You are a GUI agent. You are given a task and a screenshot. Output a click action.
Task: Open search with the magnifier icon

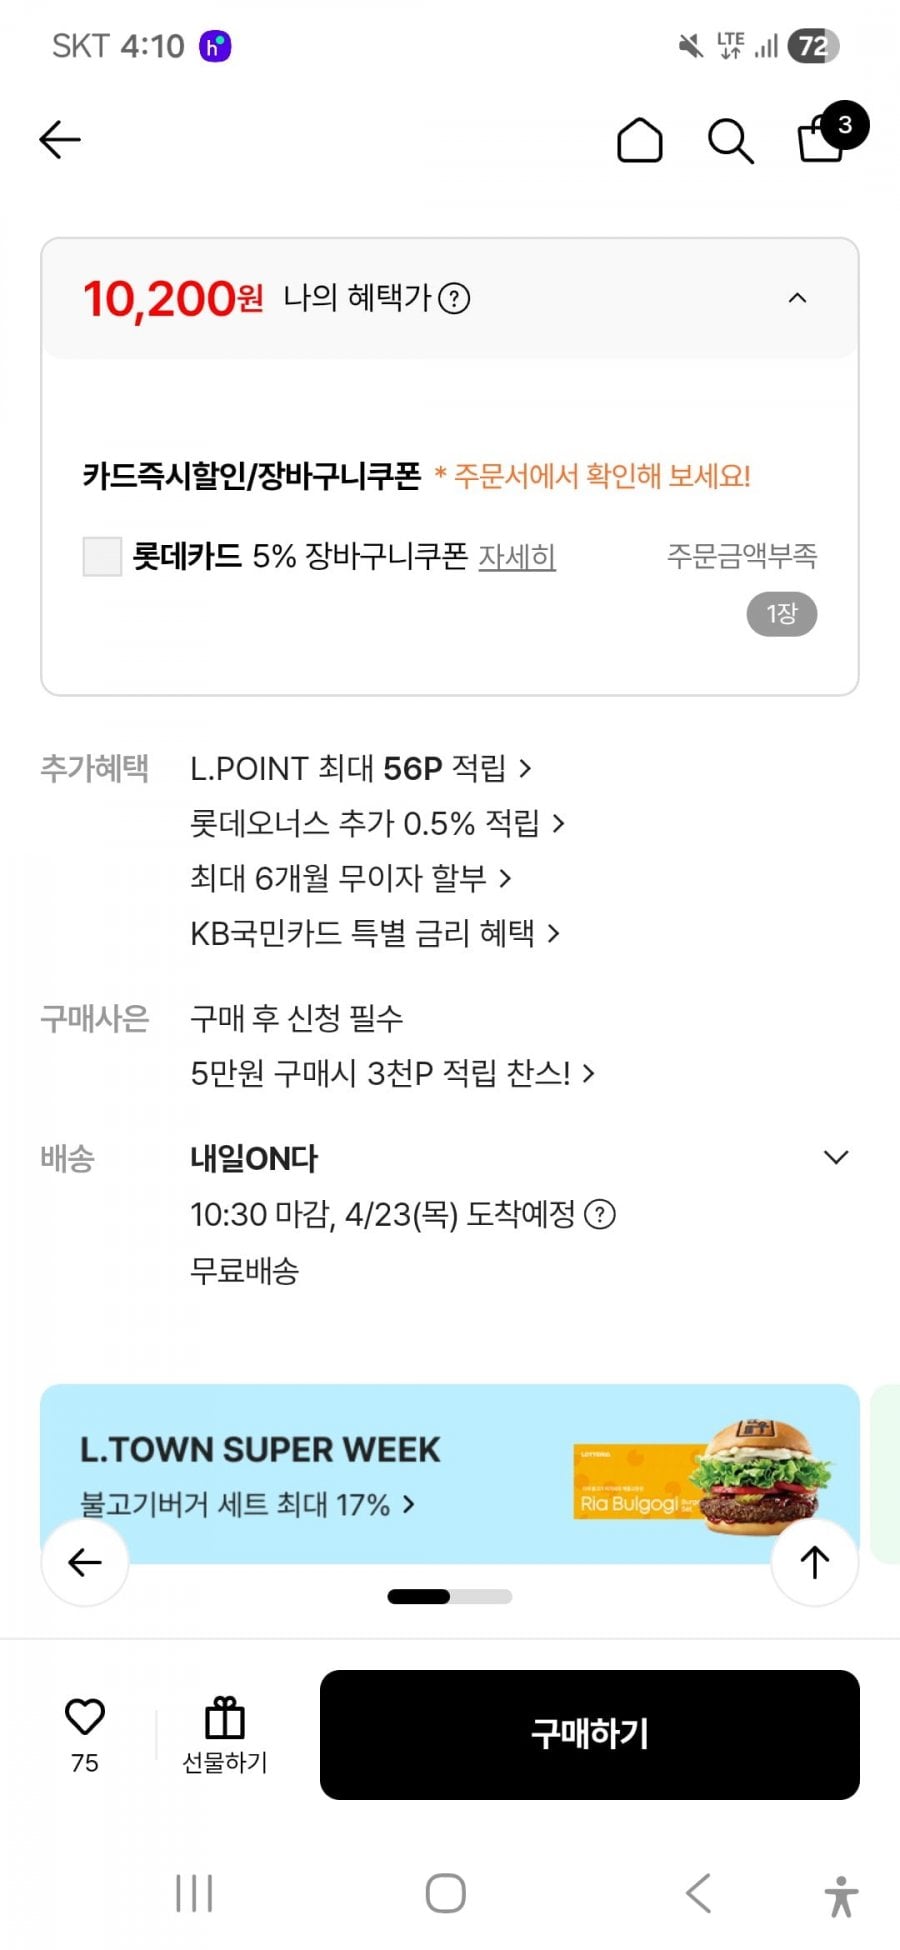pos(730,141)
